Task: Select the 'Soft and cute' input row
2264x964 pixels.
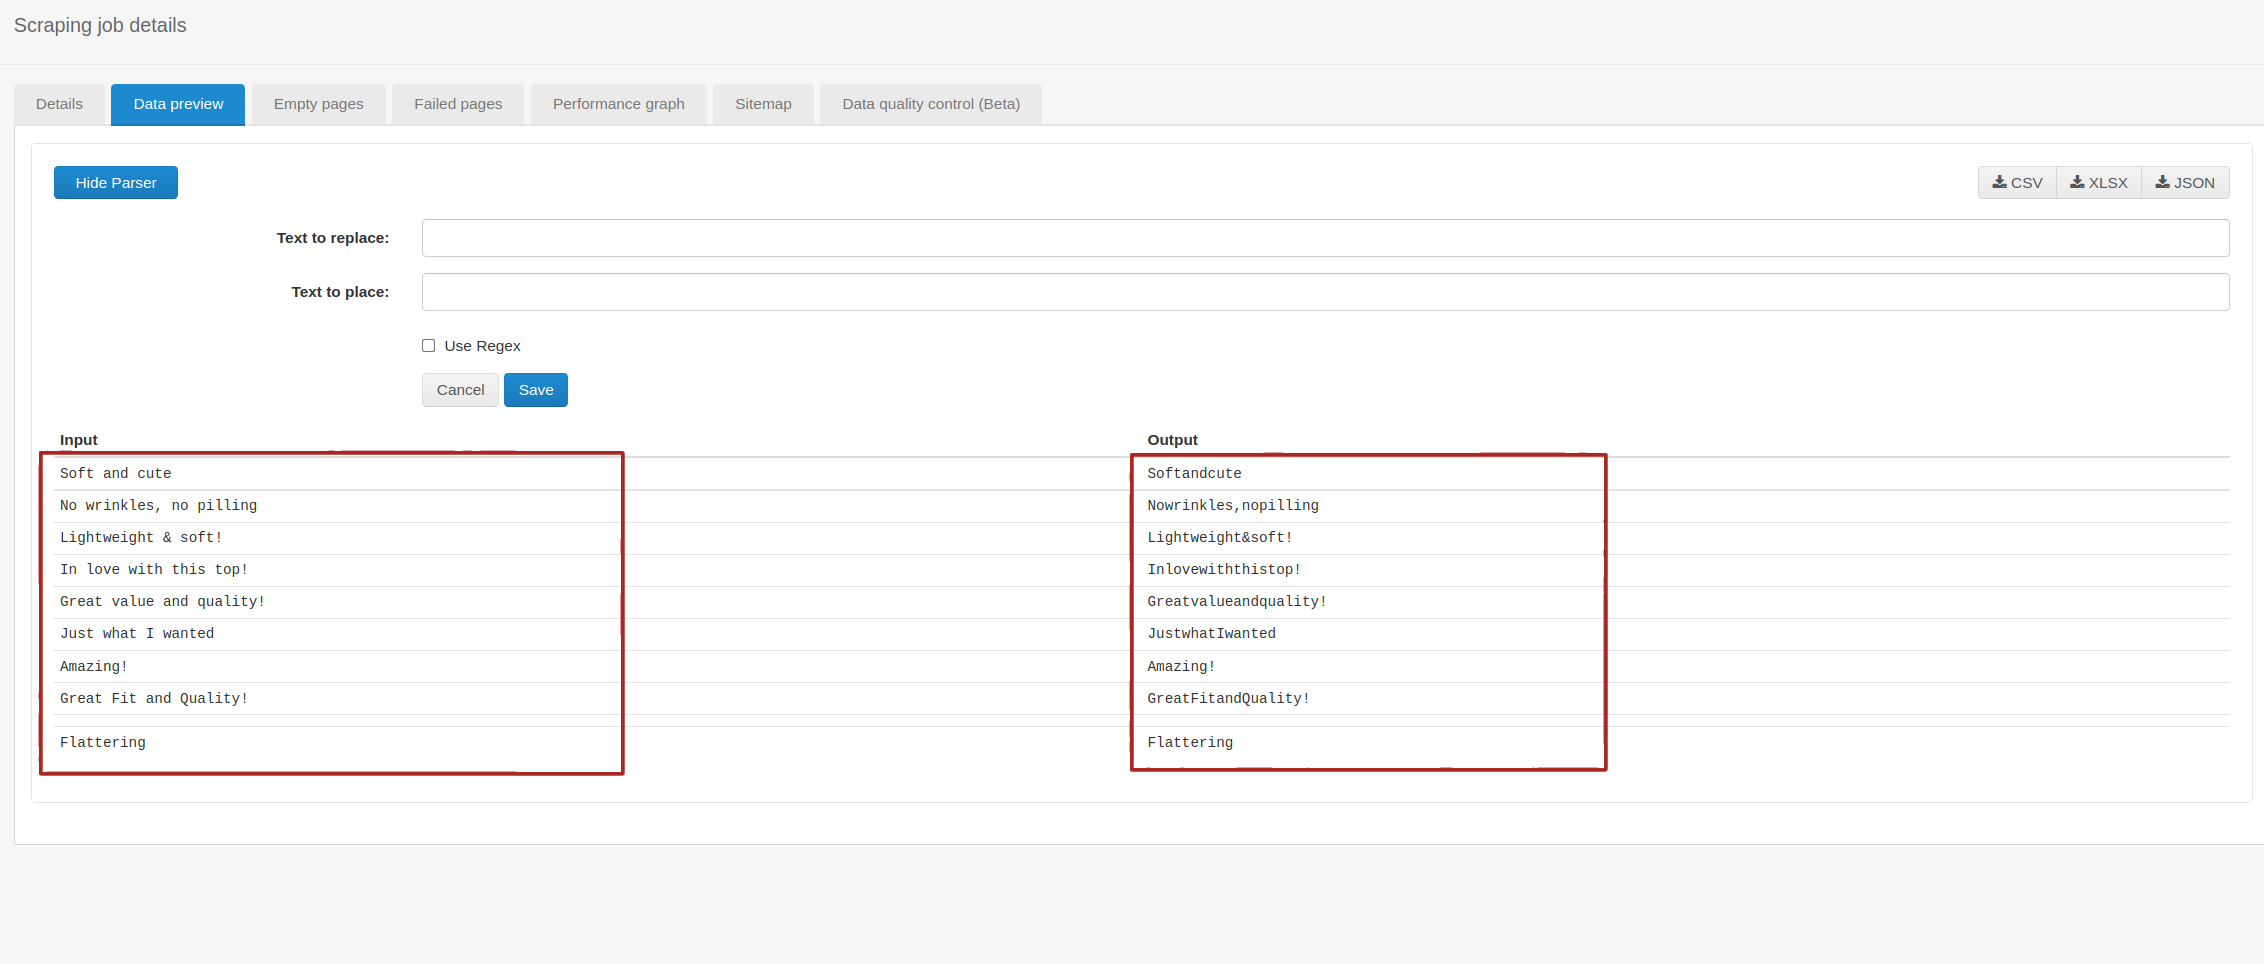Action: (x=116, y=474)
